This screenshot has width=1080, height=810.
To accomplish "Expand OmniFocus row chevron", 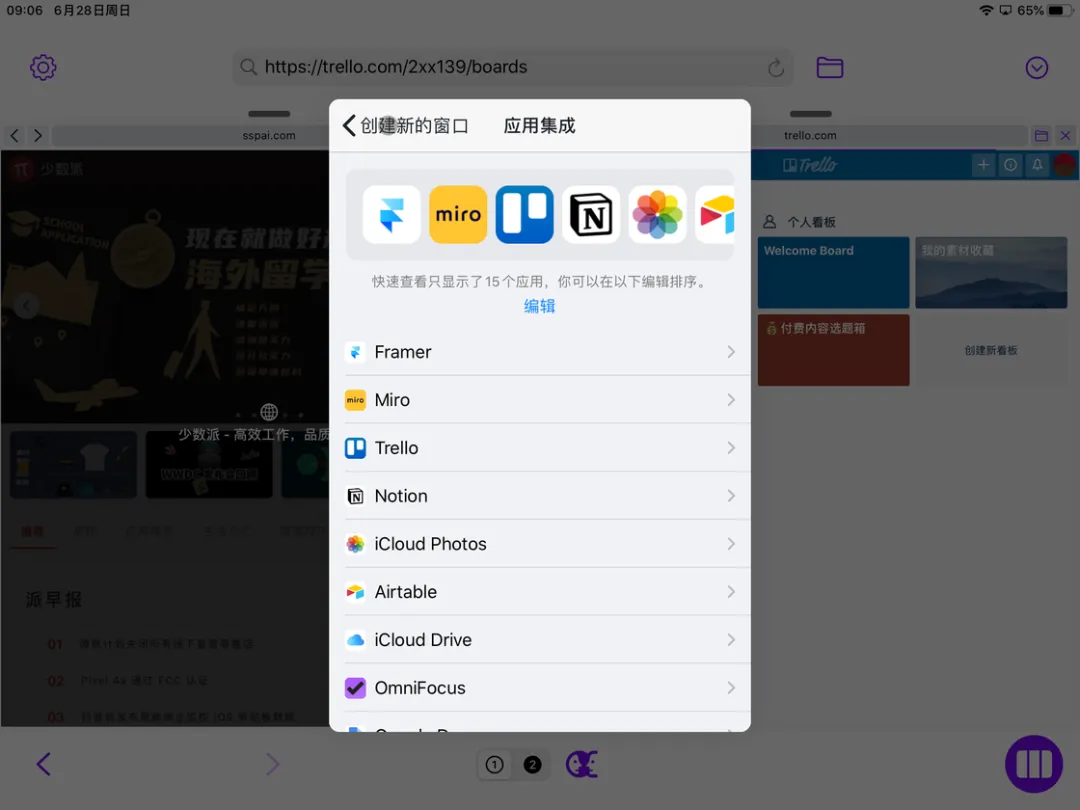I will [731, 688].
